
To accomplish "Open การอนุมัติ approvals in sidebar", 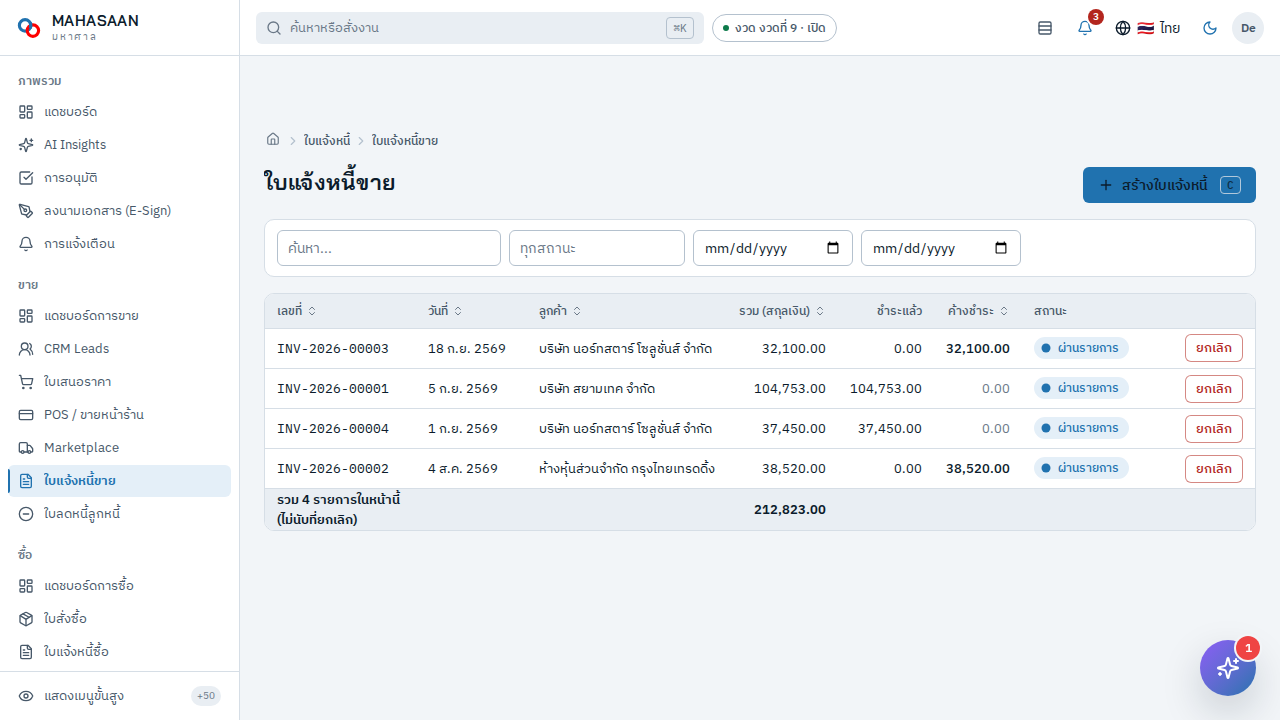I will point(120,178).
